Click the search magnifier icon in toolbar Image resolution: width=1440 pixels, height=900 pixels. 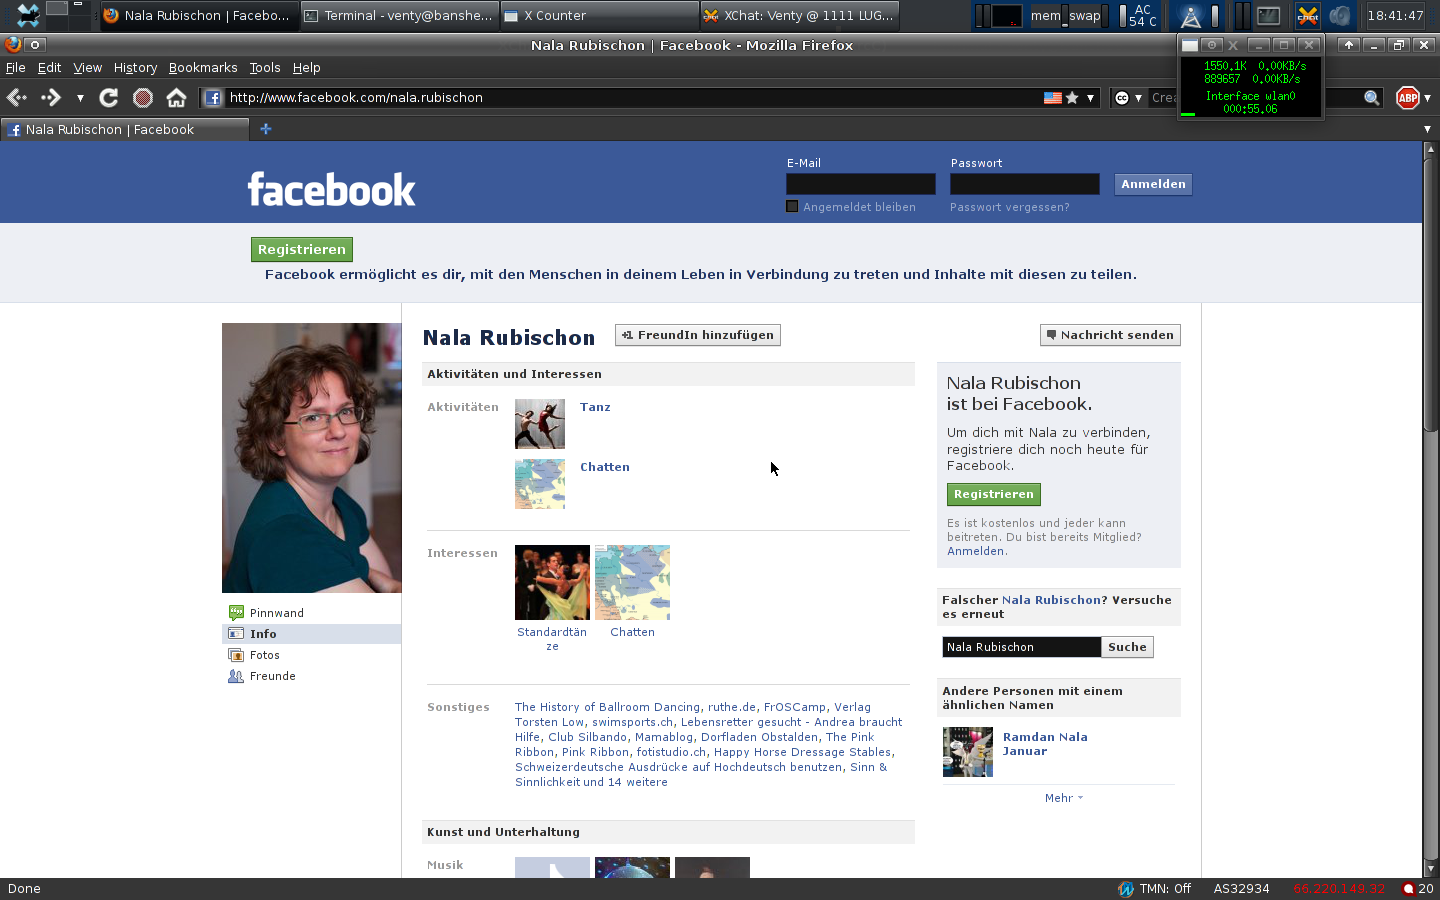pos(1371,97)
